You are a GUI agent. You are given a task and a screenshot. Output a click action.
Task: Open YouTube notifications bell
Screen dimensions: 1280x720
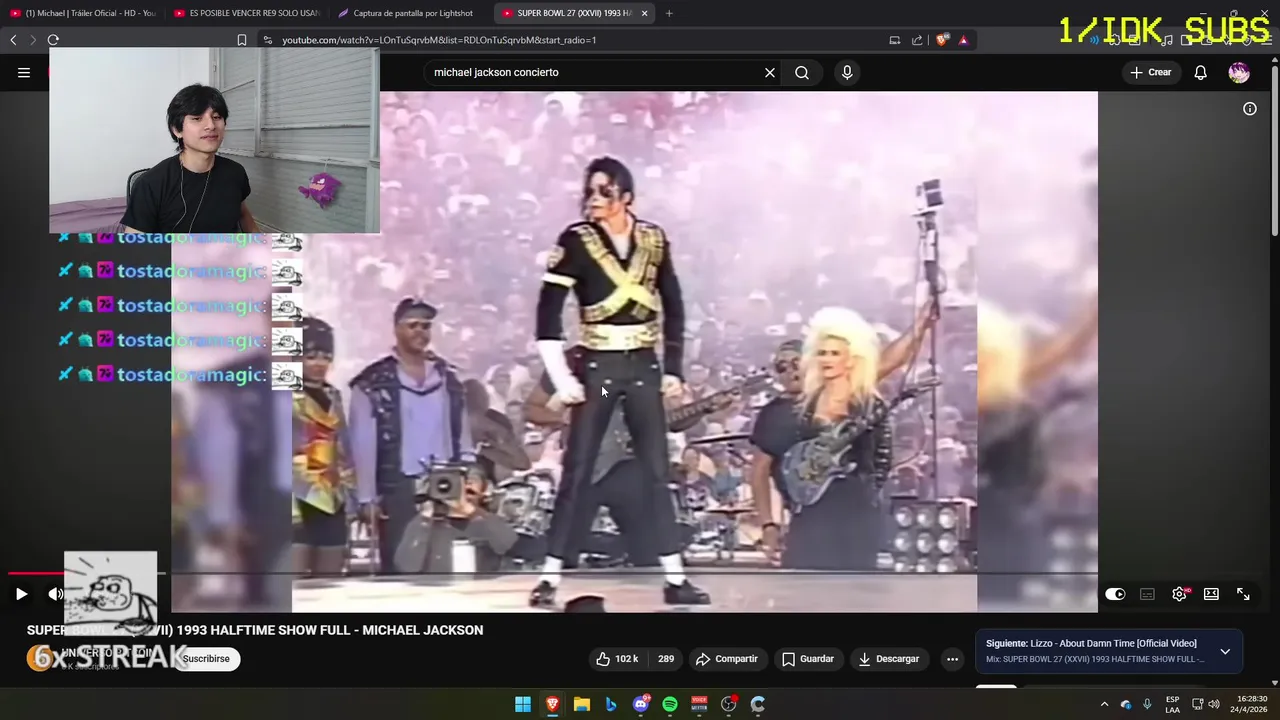1201,72
